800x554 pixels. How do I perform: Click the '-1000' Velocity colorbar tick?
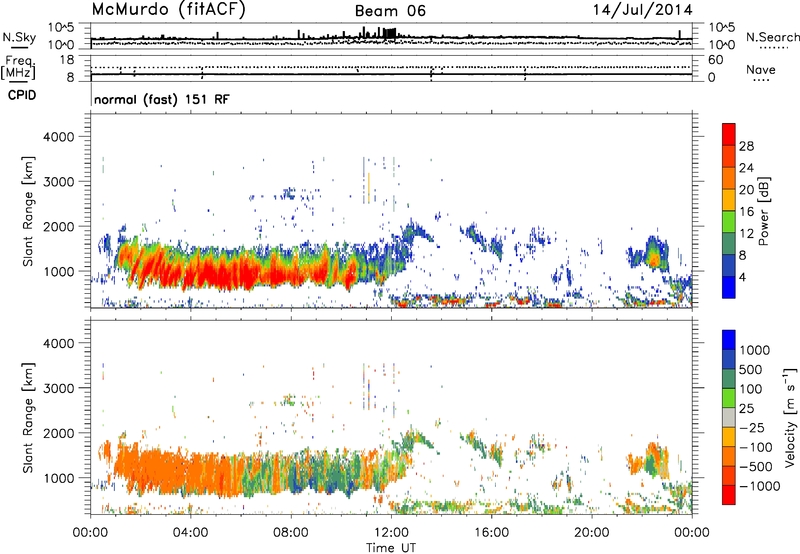(x=759, y=486)
